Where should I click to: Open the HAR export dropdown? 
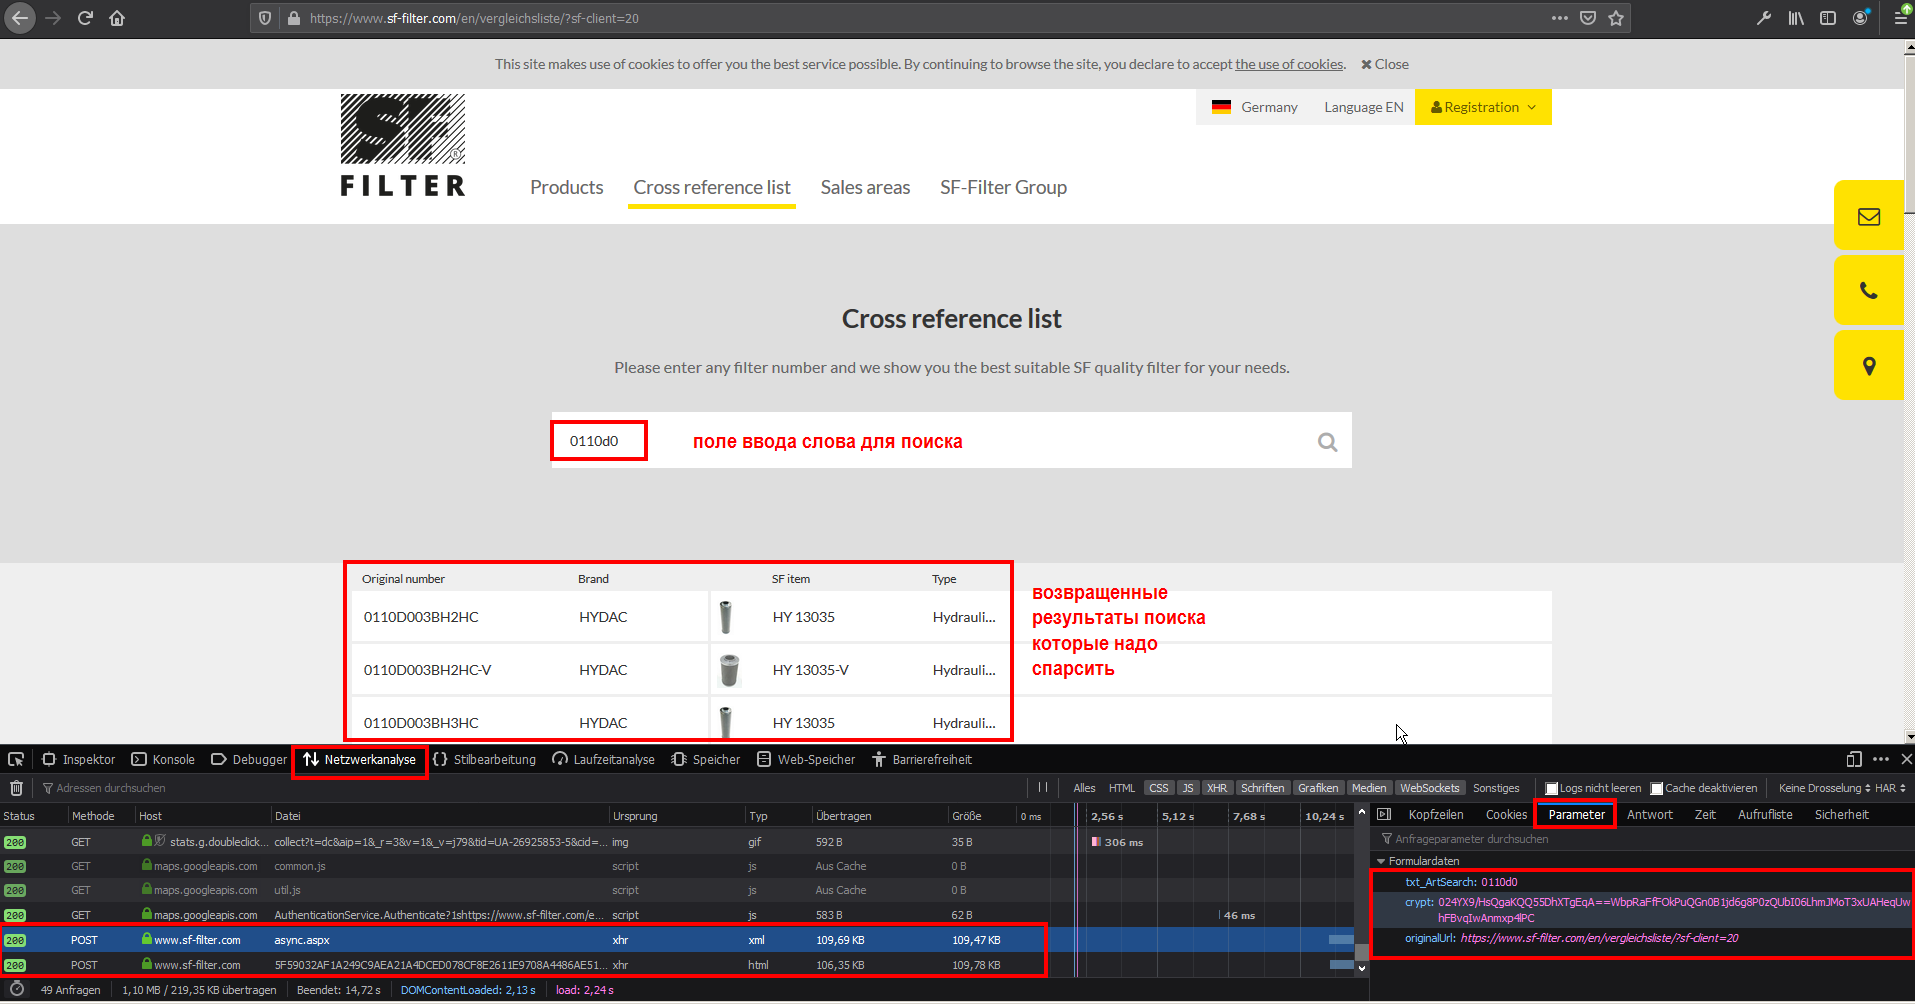[x=1890, y=788]
